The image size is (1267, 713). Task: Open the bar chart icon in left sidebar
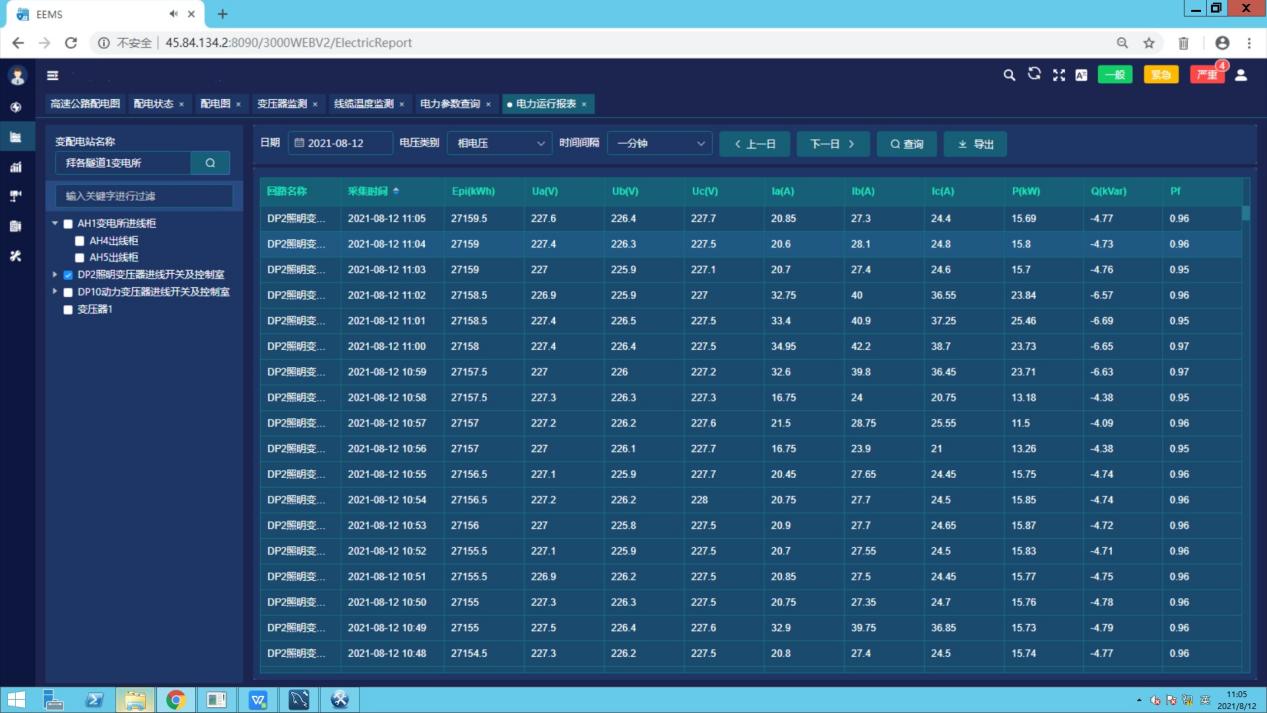coord(15,167)
